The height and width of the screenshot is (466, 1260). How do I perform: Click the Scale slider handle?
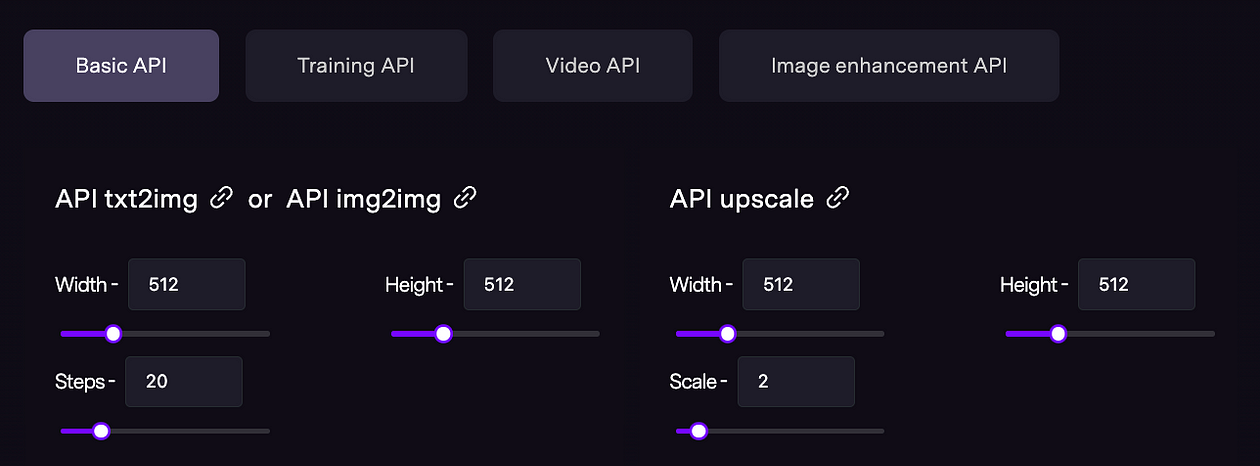tap(698, 431)
